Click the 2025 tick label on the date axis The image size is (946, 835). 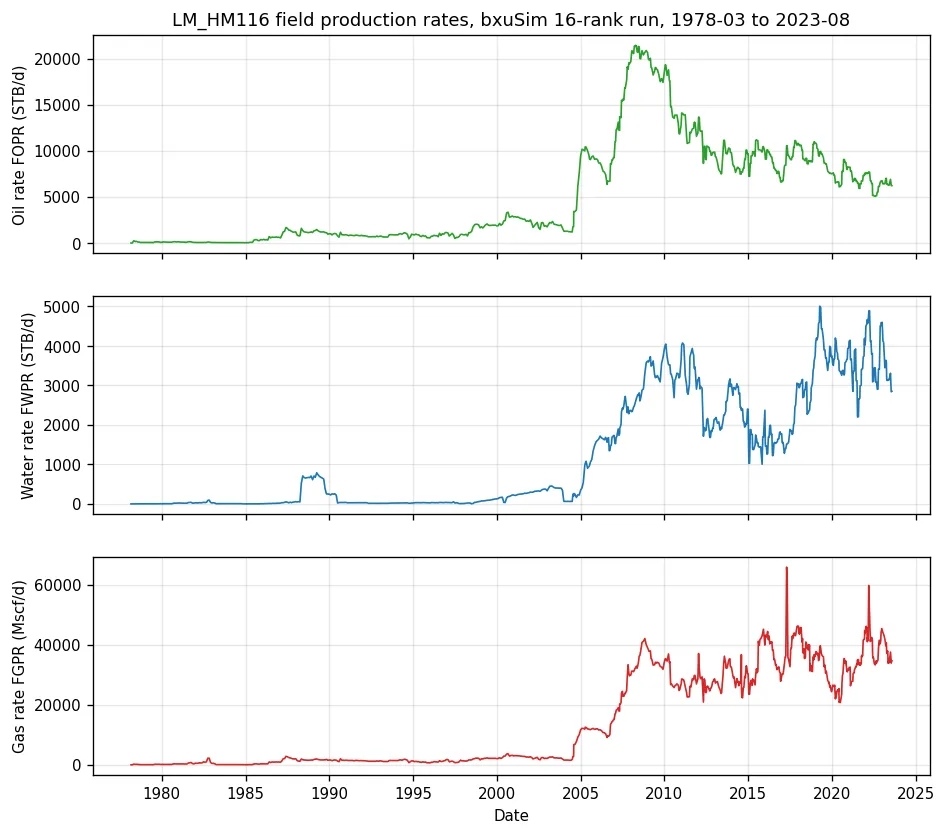(x=916, y=793)
